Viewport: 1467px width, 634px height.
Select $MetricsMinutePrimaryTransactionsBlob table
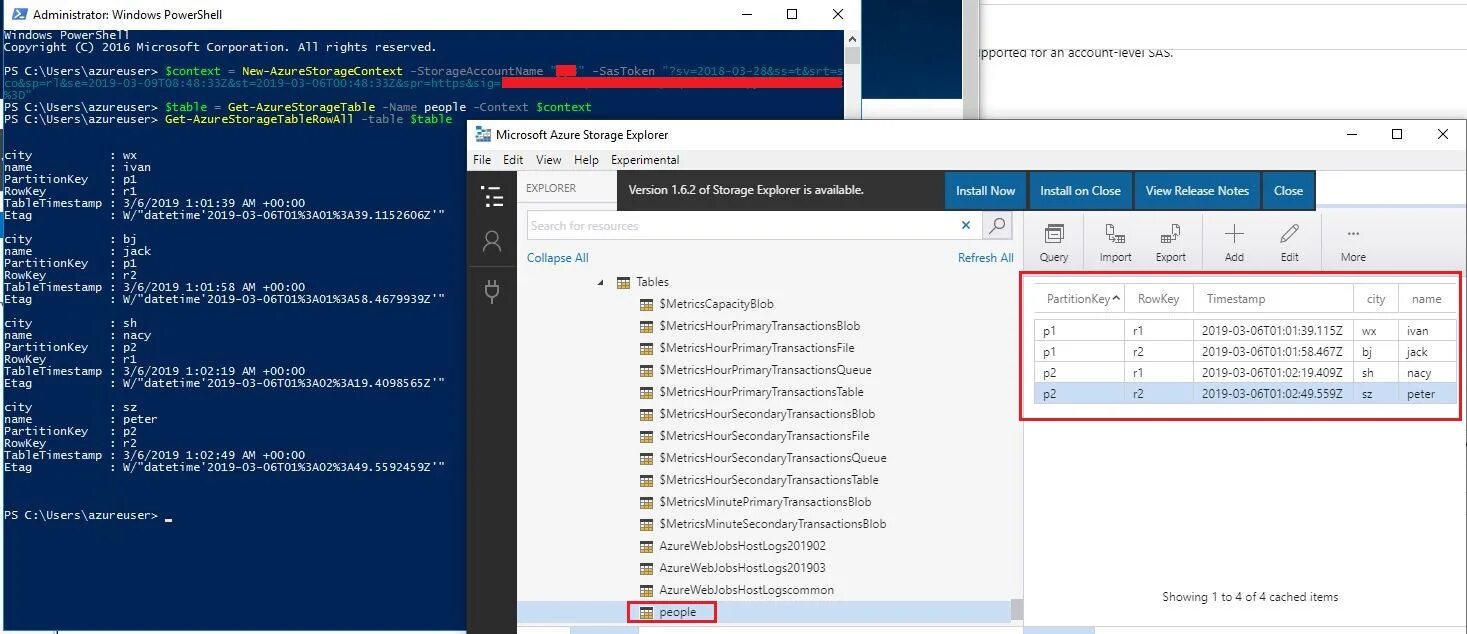765,502
